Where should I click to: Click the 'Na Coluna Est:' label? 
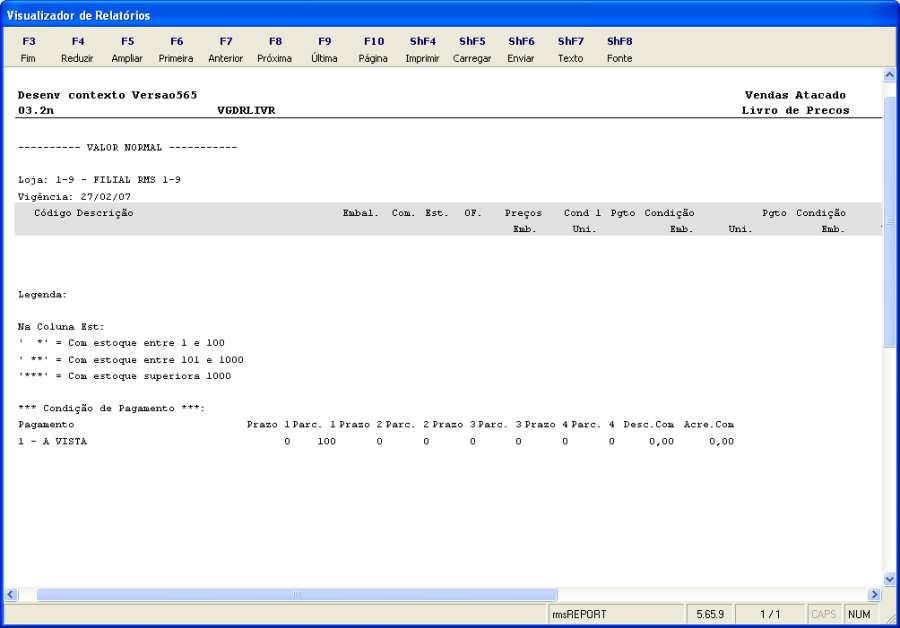coord(61,327)
